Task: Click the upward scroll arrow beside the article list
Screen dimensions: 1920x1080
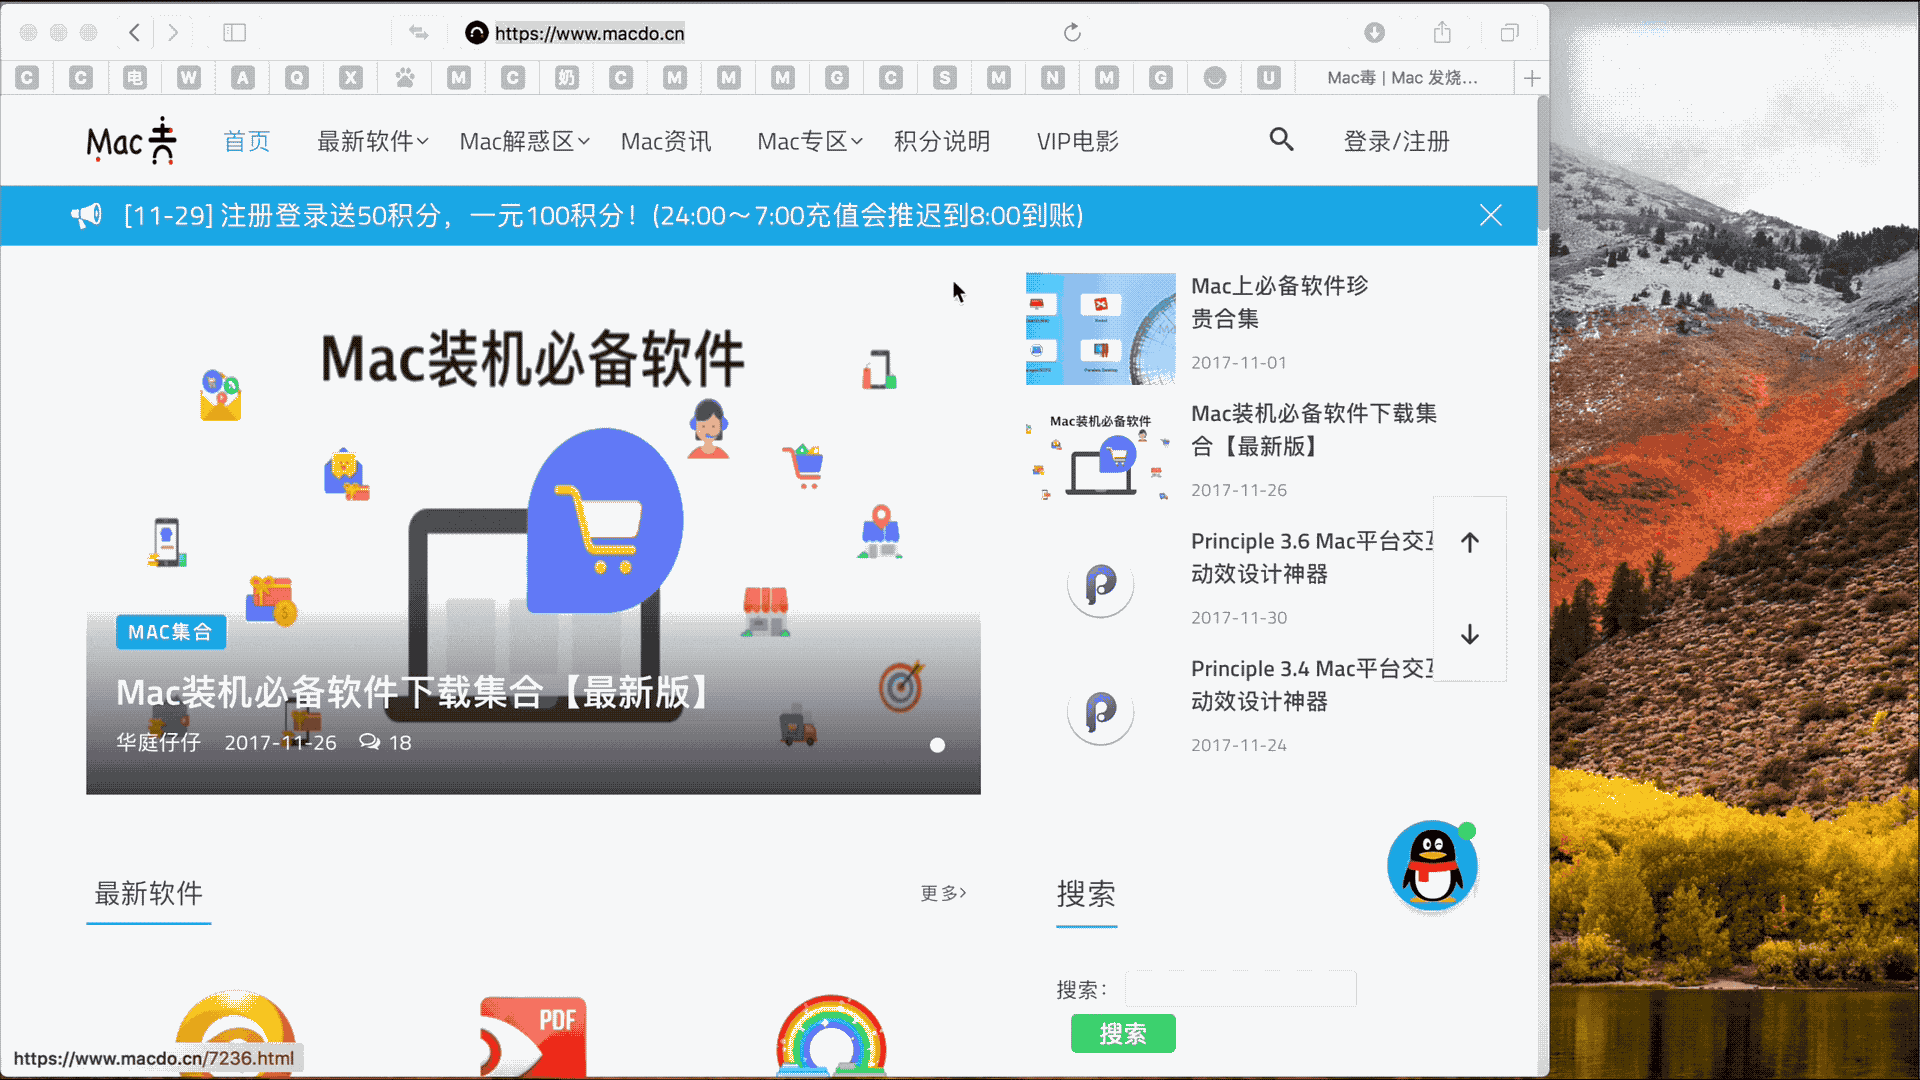Action: [x=1469, y=542]
